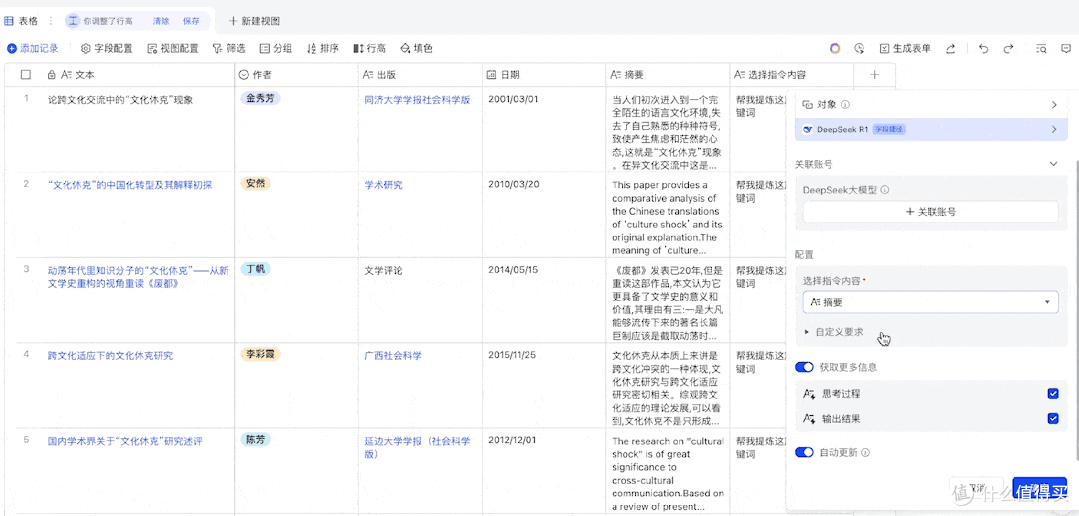Open the 广西社会科学 publication link

click(x=393, y=356)
